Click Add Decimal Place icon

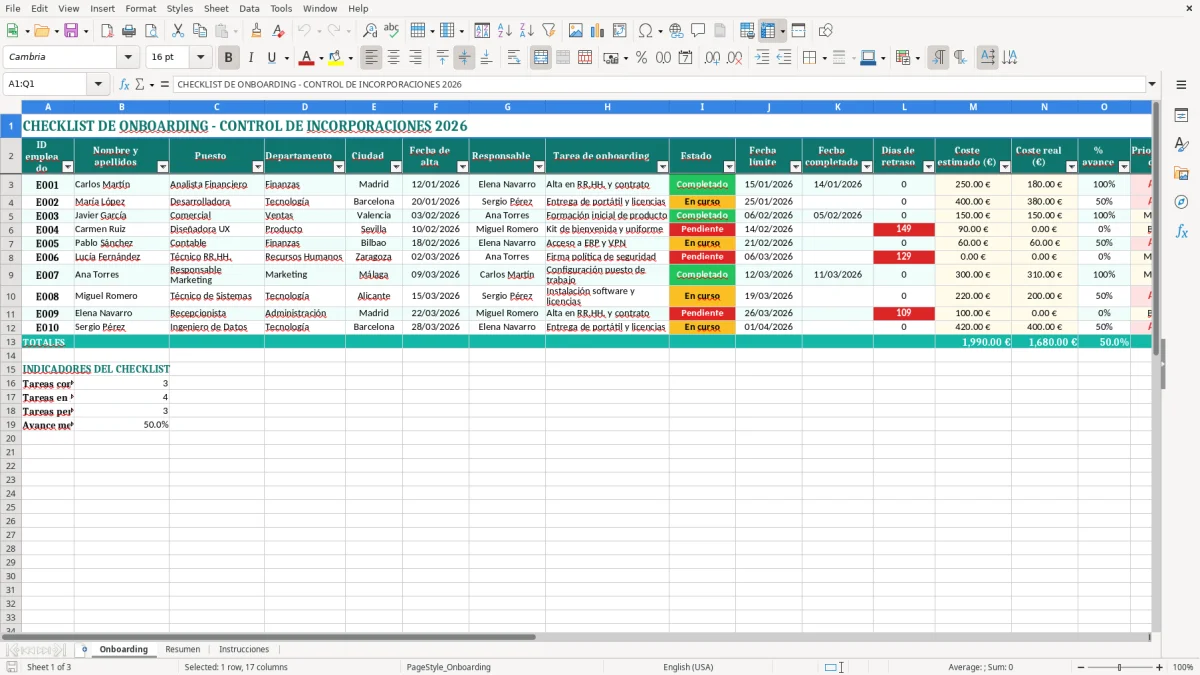click(711, 58)
